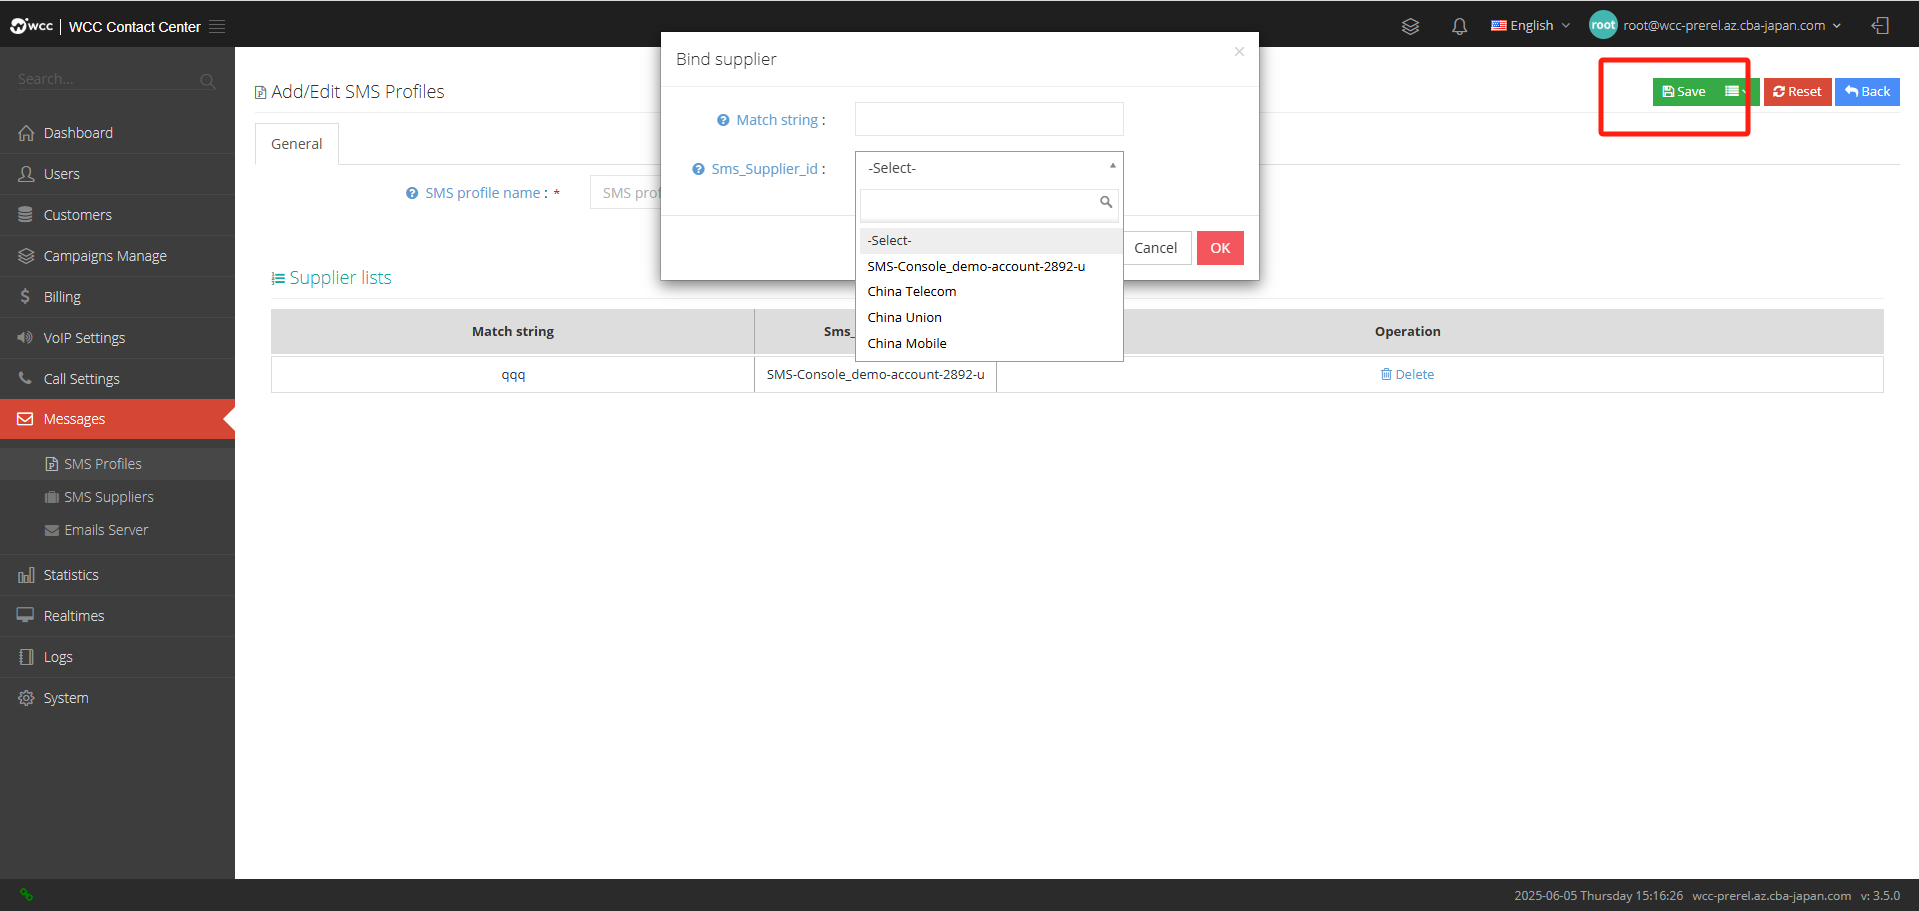Click the sidebar collapse hamburger icon
This screenshot has width=1919, height=911.
pos(217,27)
